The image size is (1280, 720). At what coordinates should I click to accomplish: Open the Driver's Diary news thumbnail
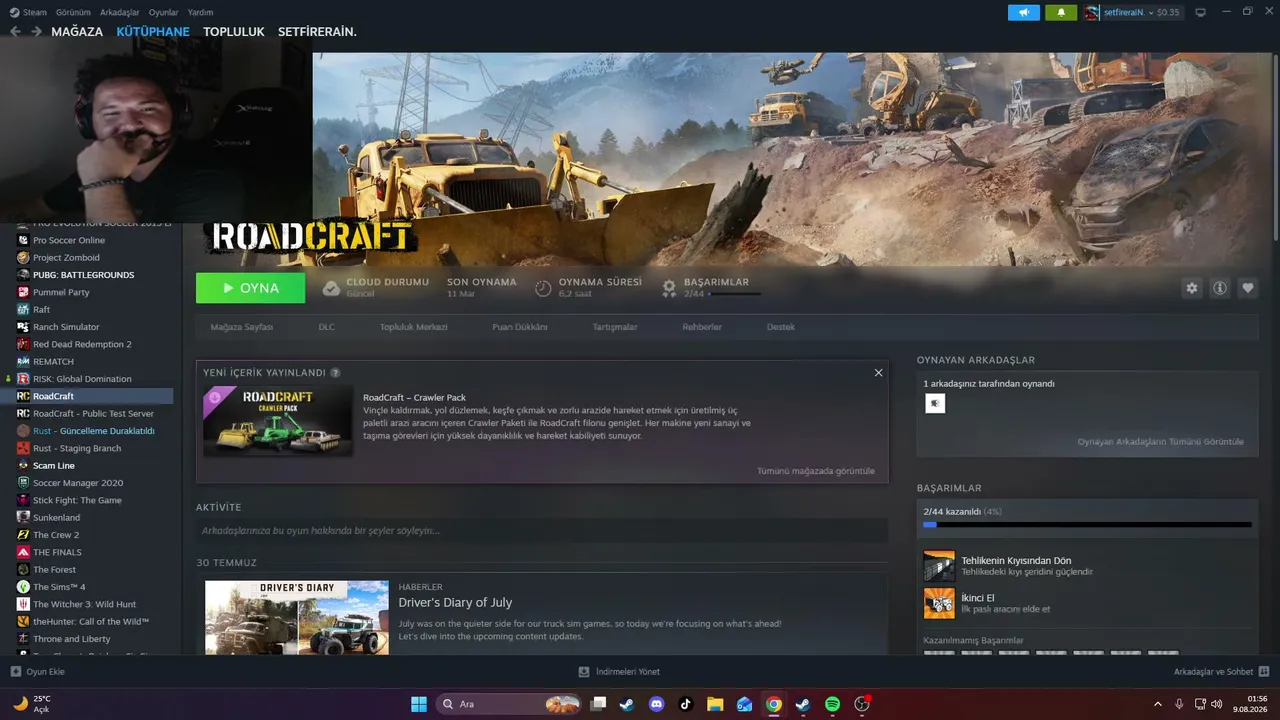tap(297, 618)
